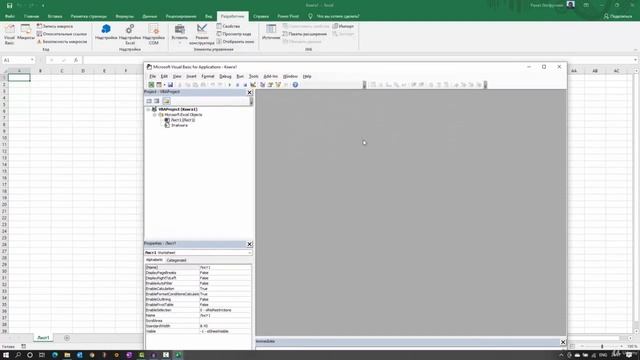This screenshot has width=640, height=360.
Task: Click the blue Help question-mark icon
Action: [x=295, y=85]
